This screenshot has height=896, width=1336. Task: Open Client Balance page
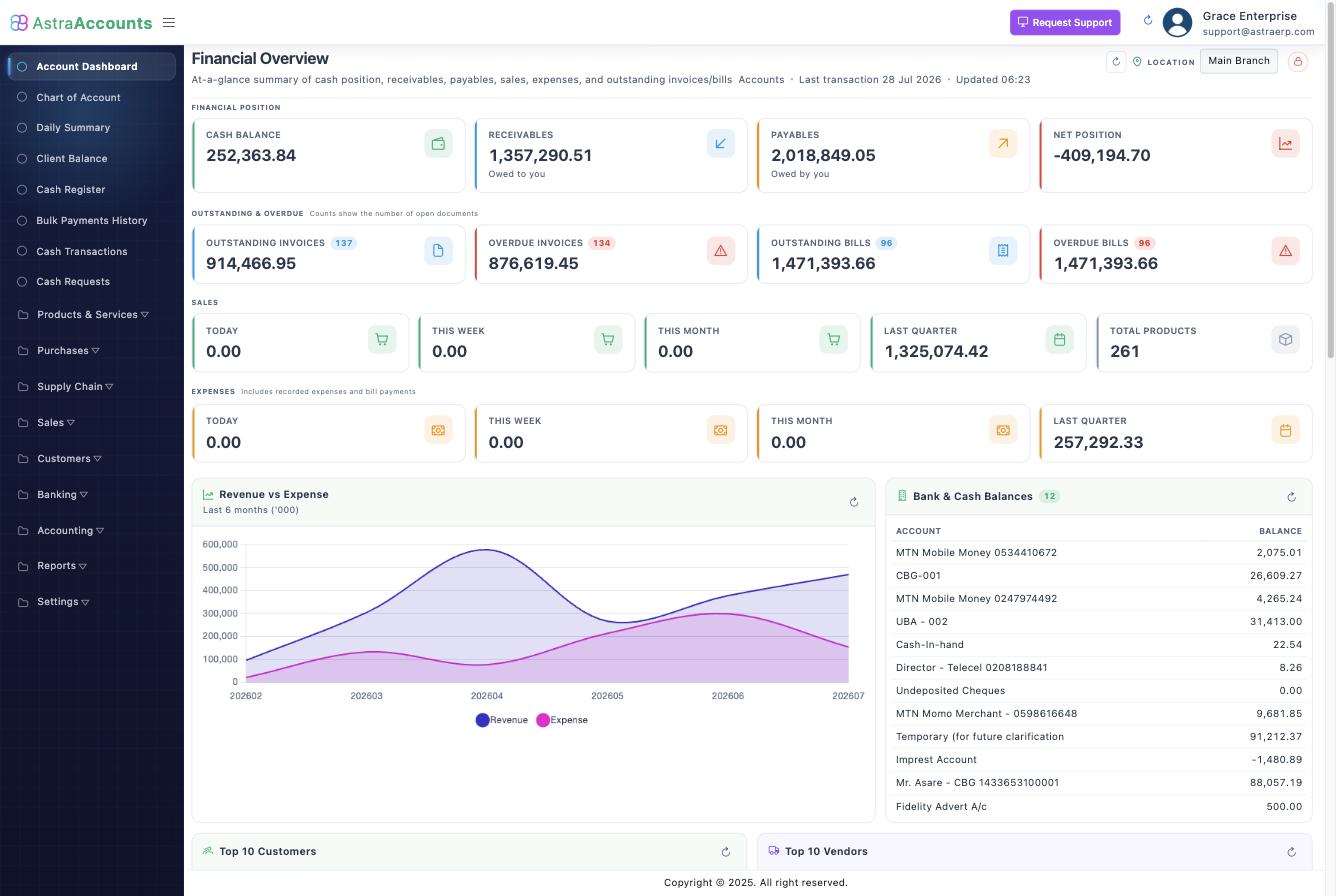(x=91, y=158)
